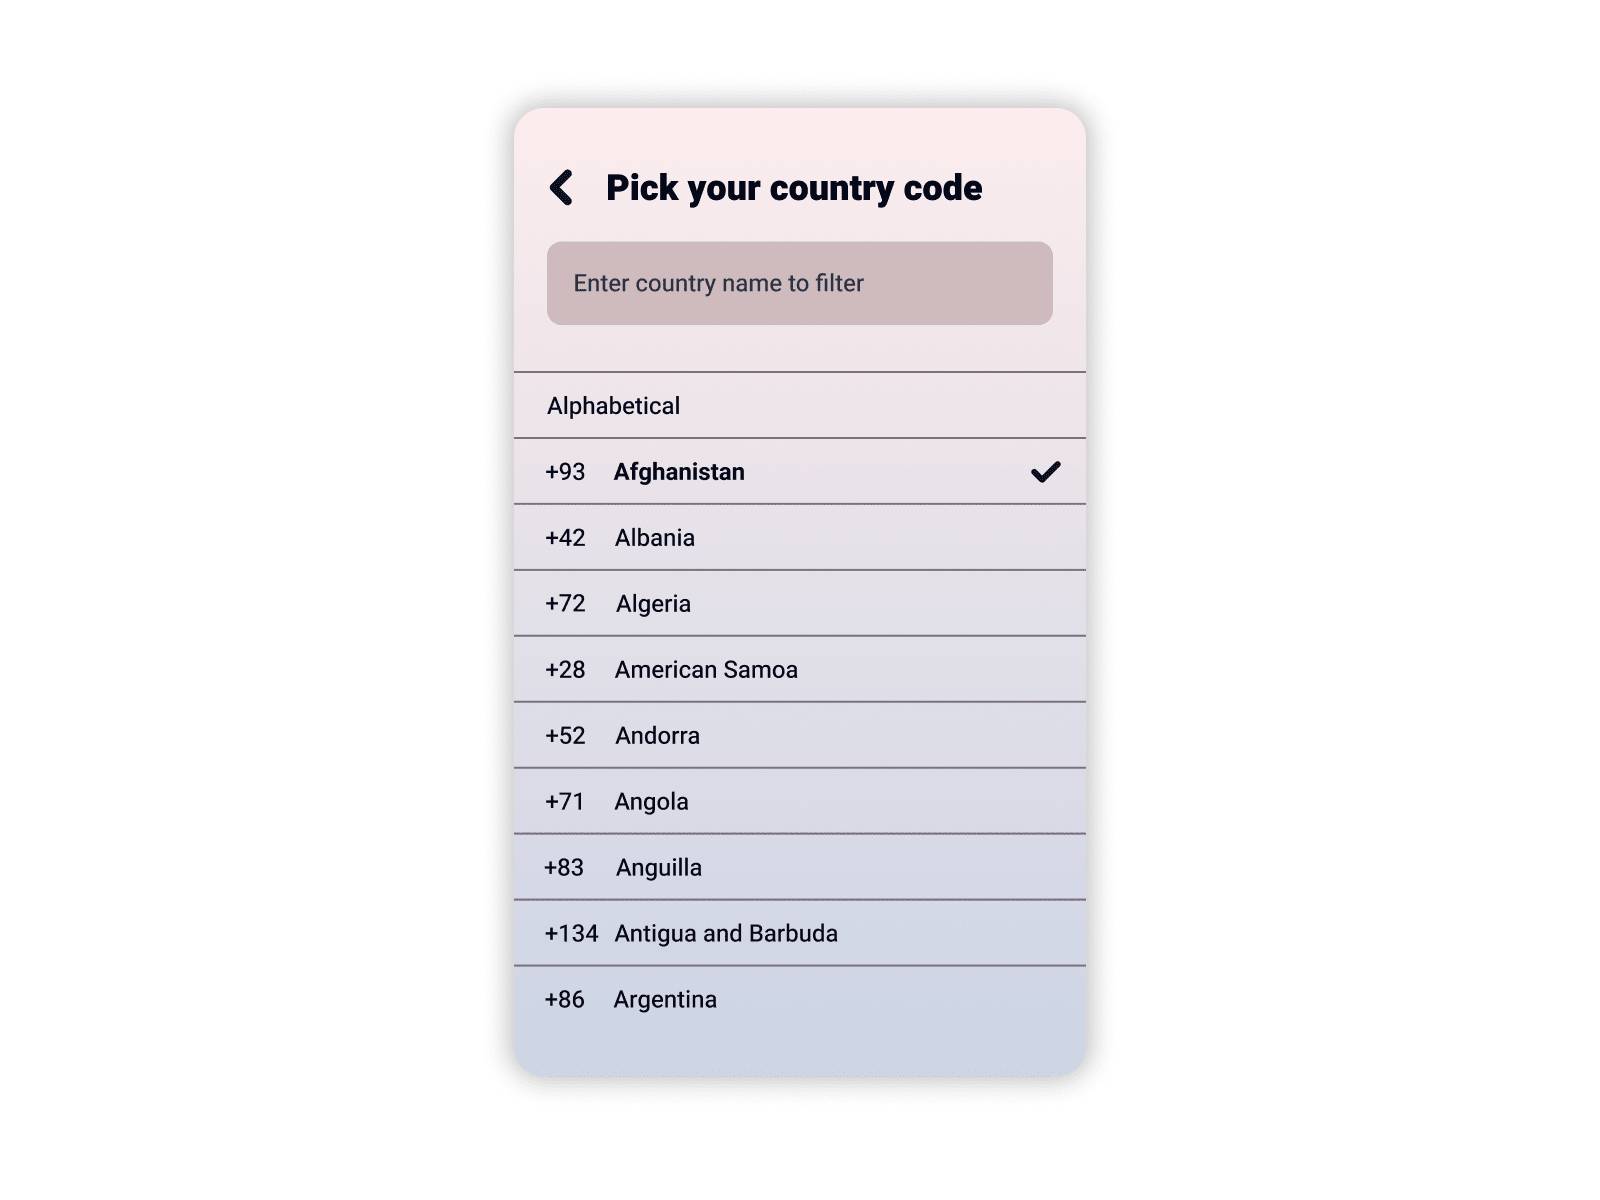Click the country filter input field
The image size is (1600, 1200).
[x=798, y=283]
